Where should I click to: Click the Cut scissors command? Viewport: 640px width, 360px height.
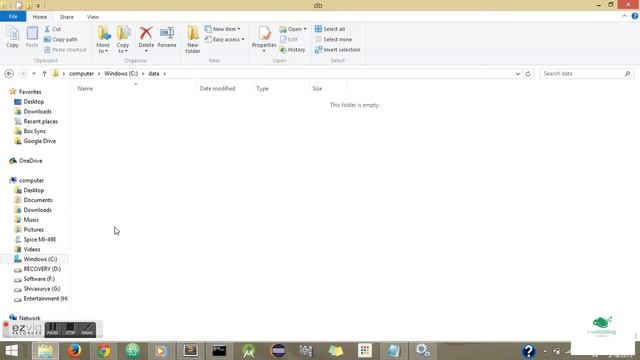[x=53, y=29]
